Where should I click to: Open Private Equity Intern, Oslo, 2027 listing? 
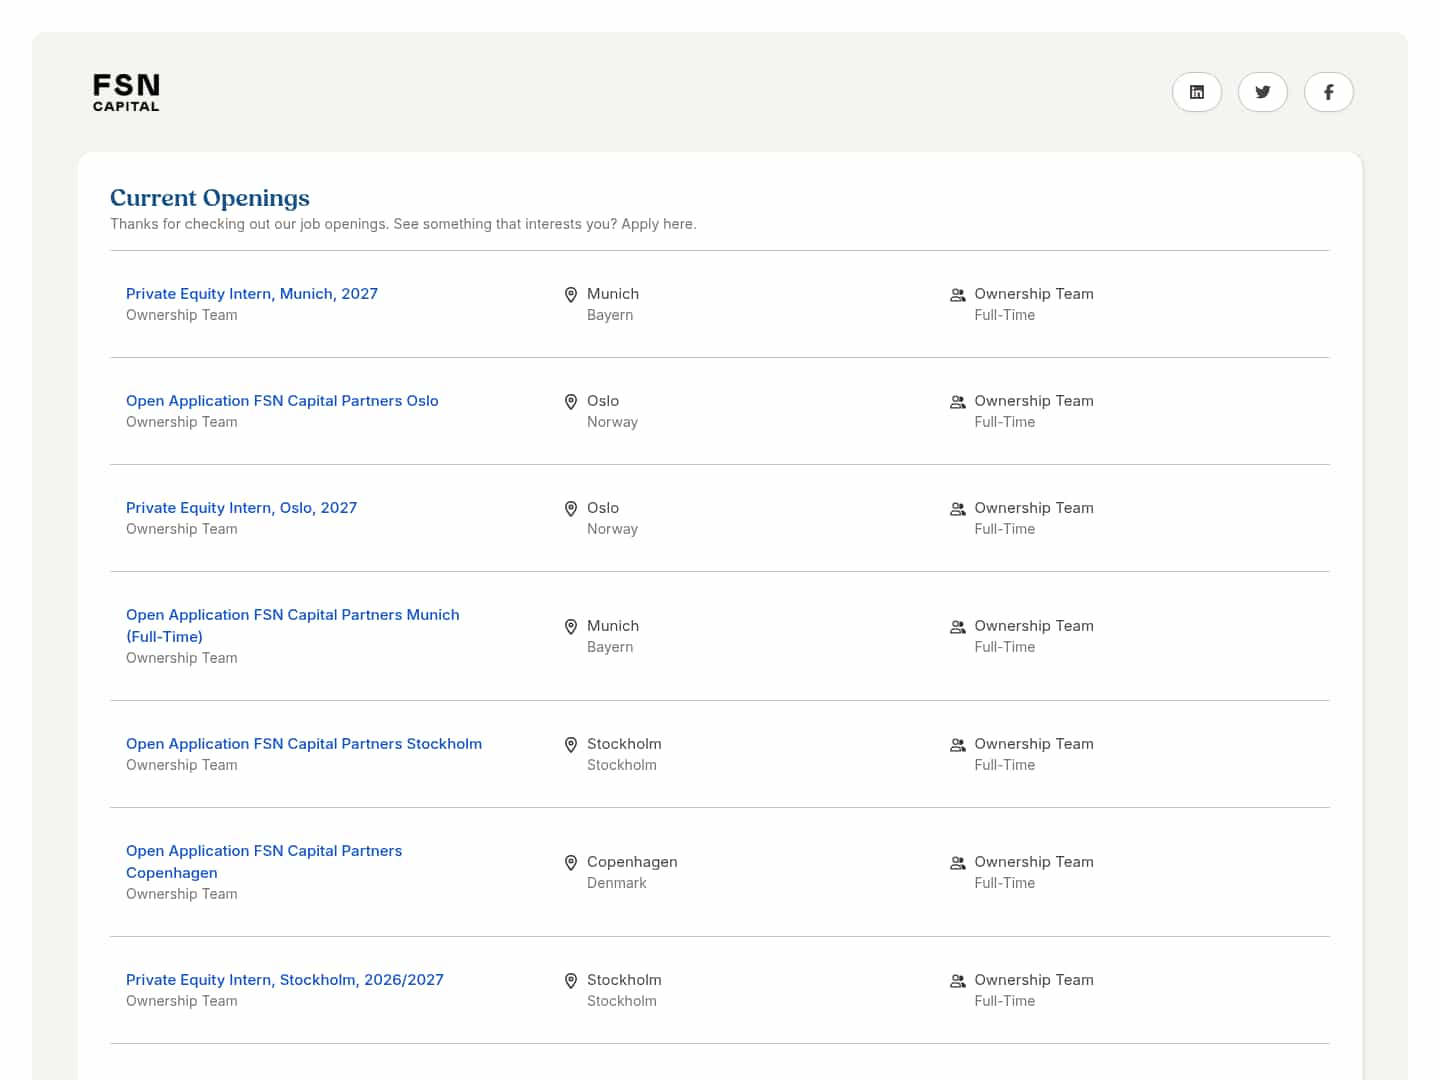tap(241, 508)
